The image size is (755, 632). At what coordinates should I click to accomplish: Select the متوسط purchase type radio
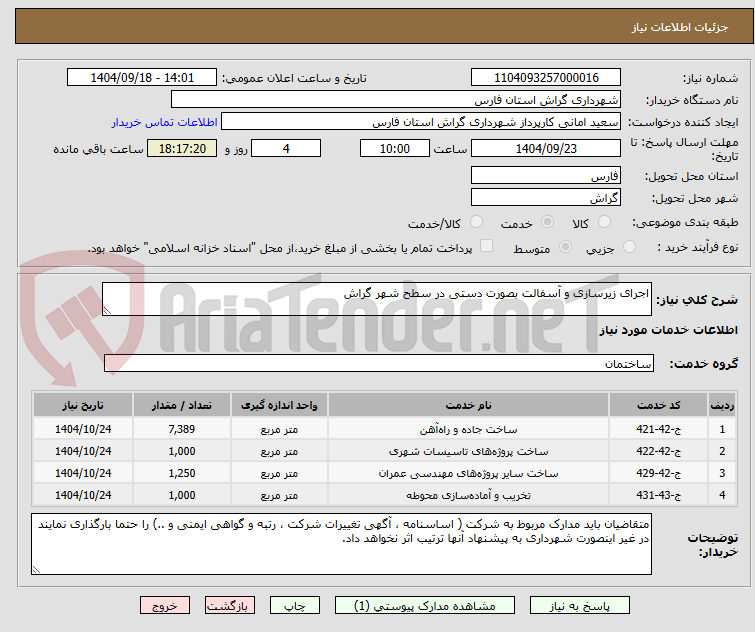[565, 247]
